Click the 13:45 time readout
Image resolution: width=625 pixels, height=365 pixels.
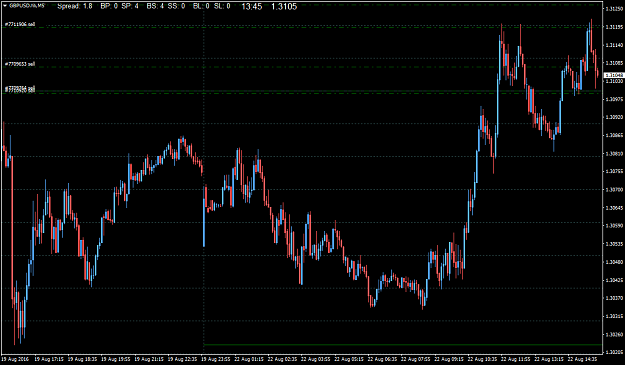pos(252,6)
